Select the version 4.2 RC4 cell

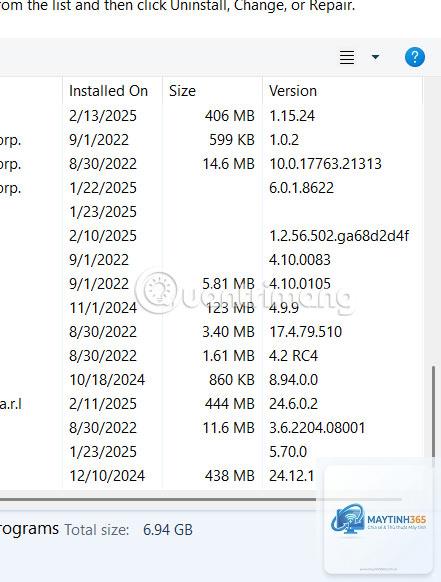pyautogui.click(x=293, y=356)
